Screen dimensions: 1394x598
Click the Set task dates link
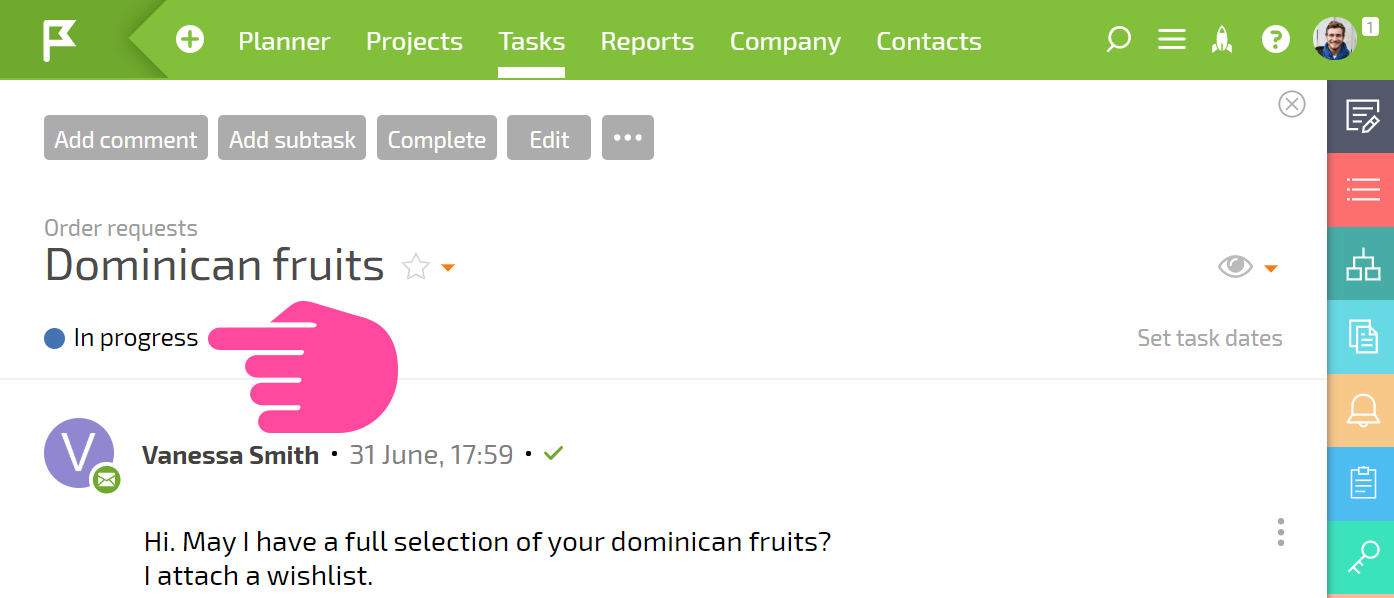[1210, 338]
